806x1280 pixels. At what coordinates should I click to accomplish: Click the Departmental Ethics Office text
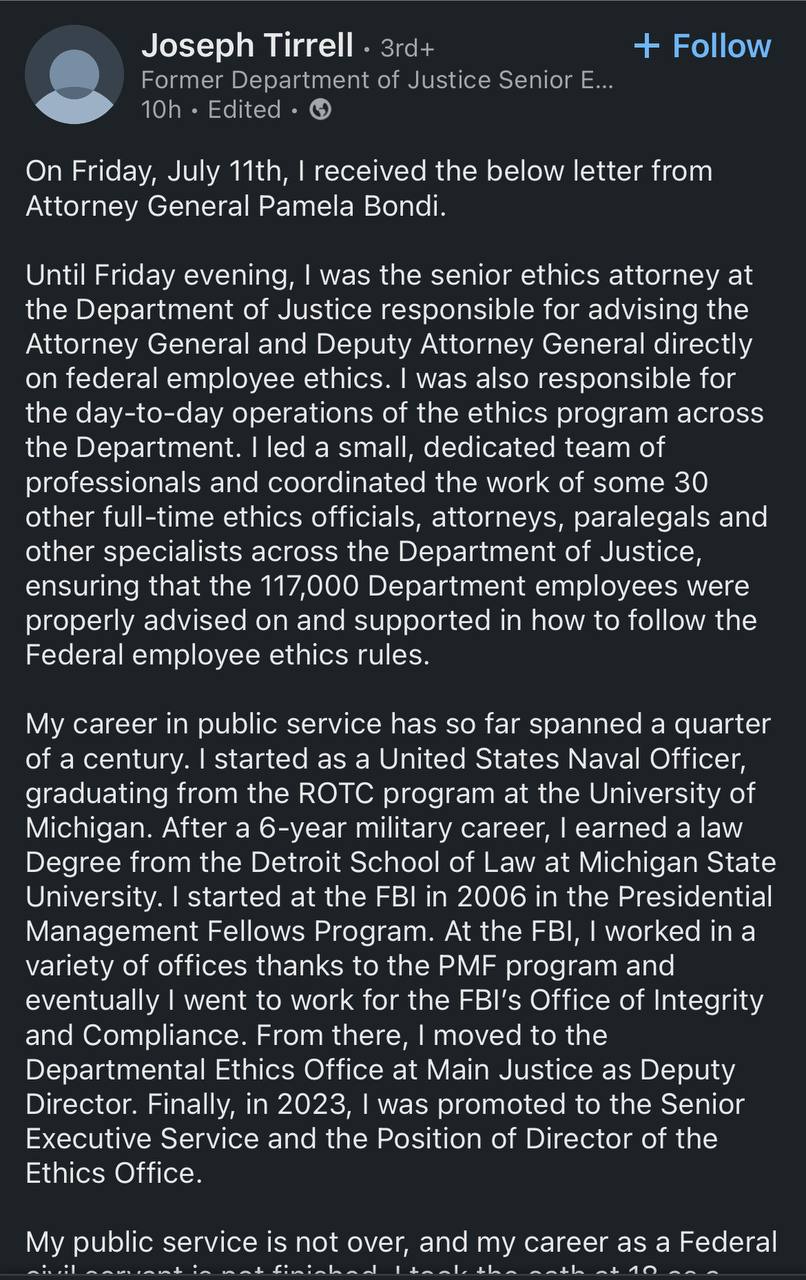coord(222,1069)
